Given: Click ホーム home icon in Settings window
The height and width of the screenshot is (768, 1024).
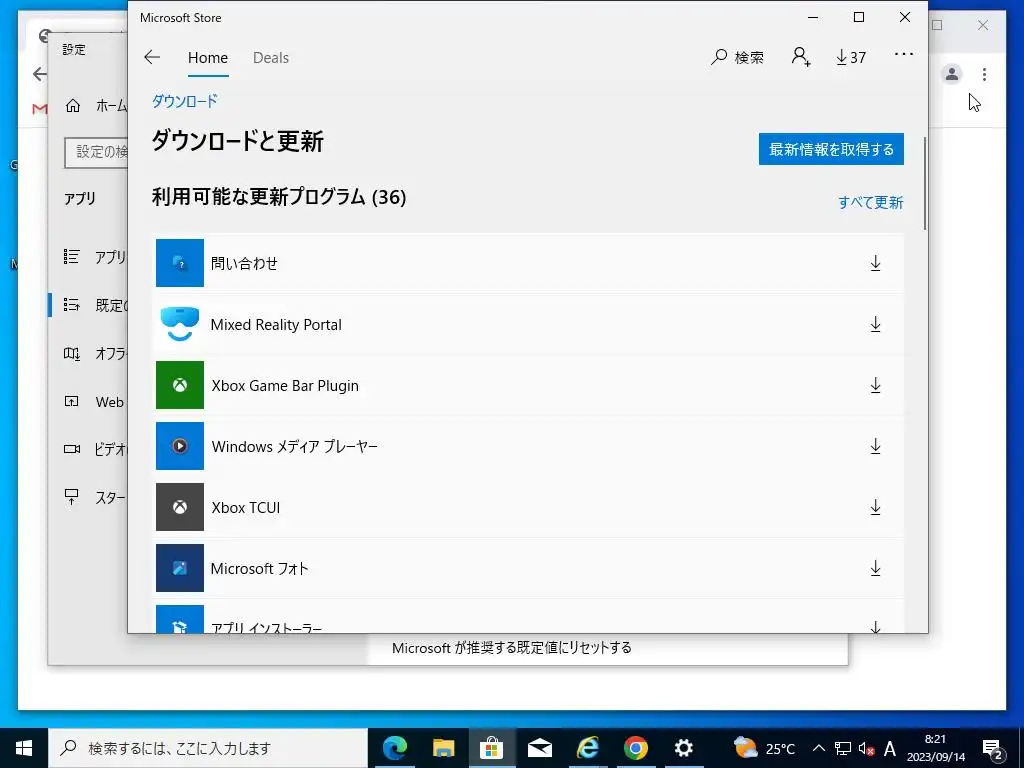Looking at the screenshot, I should [73, 105].
